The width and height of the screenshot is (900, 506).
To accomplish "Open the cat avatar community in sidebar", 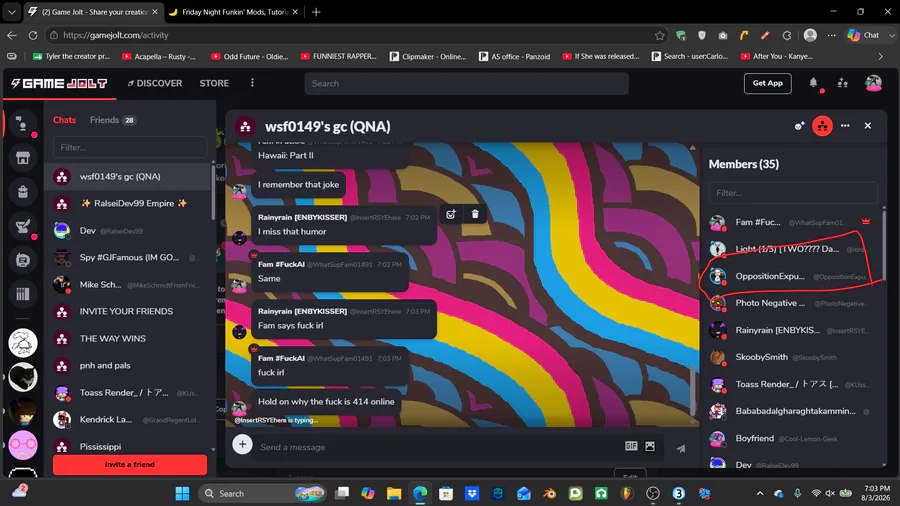I will click(x=22, y=377).
